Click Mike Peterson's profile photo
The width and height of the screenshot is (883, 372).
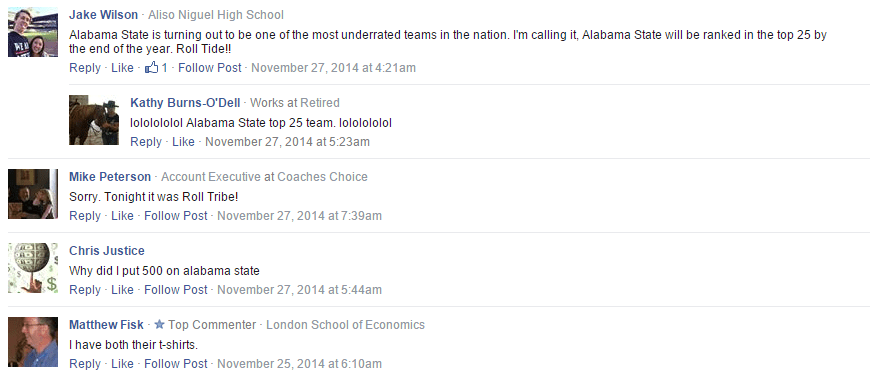(x=33, y=194)
